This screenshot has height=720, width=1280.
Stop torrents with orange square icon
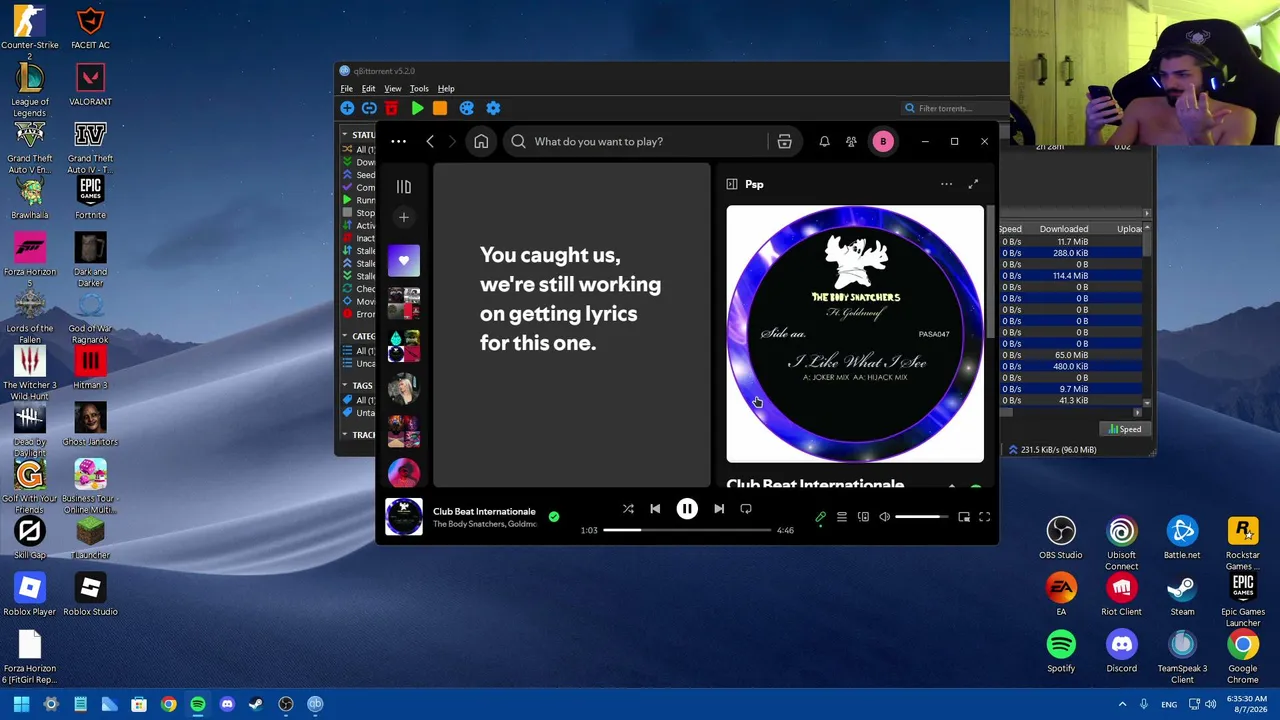pos(440,108)
